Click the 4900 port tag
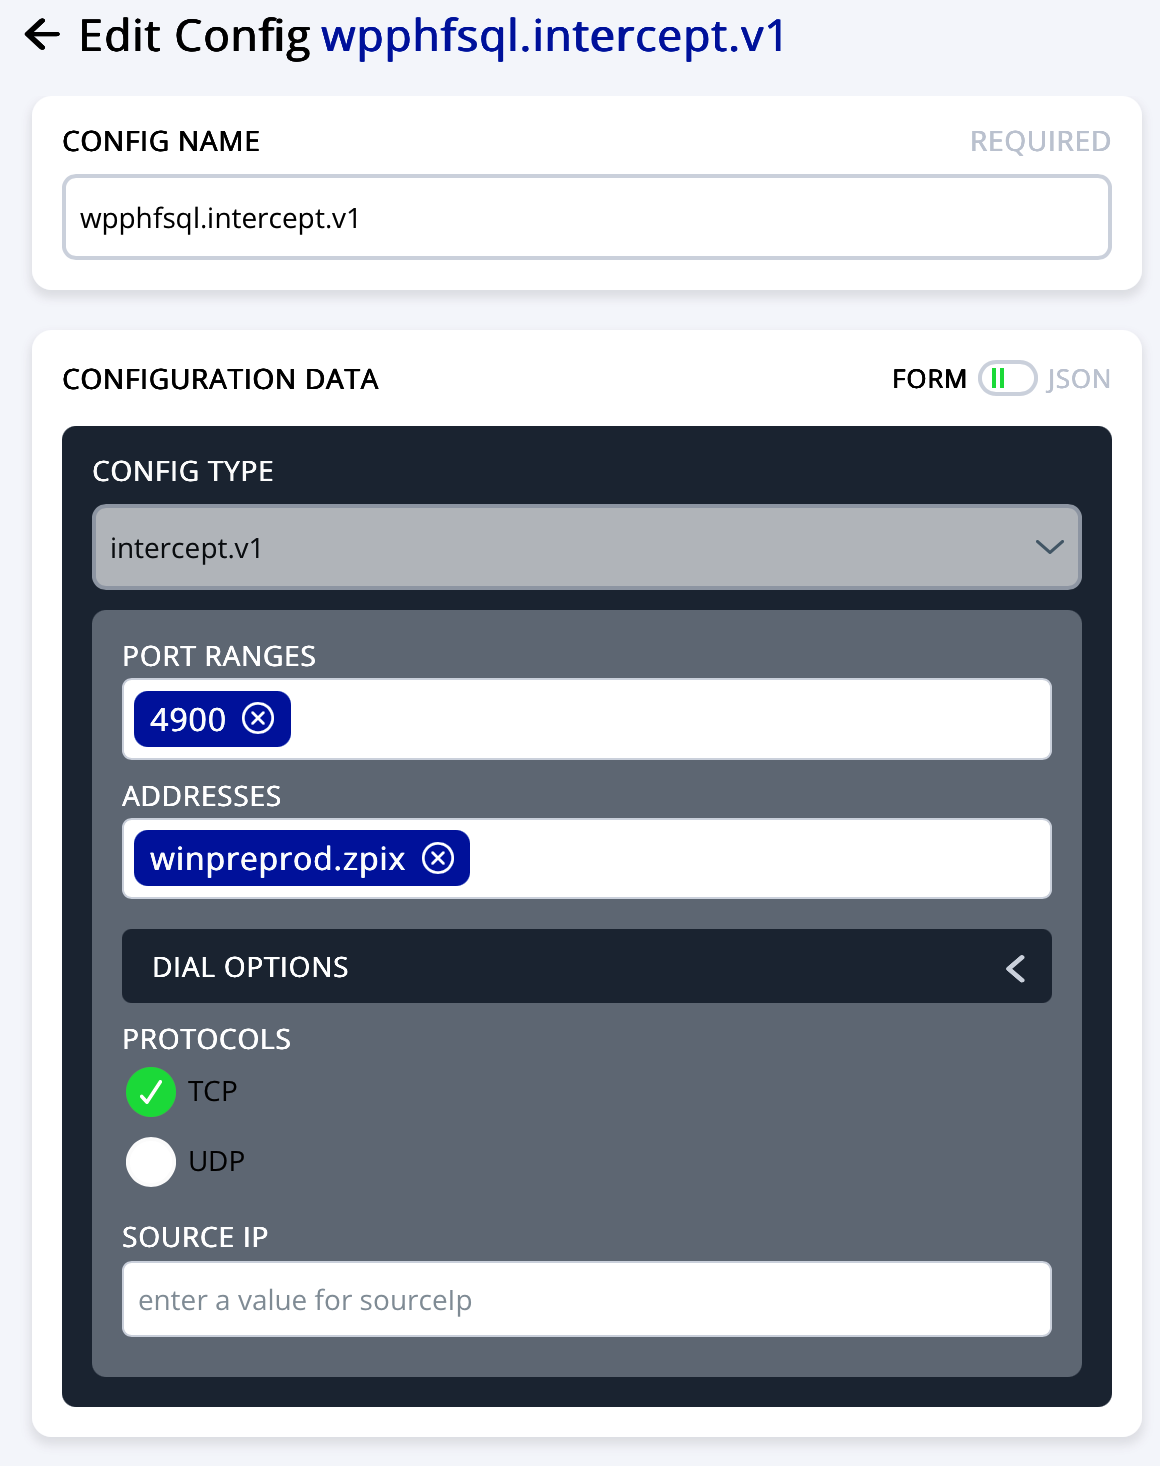Viewport: 1160px width, 1466px height. (x=188, y=719)
